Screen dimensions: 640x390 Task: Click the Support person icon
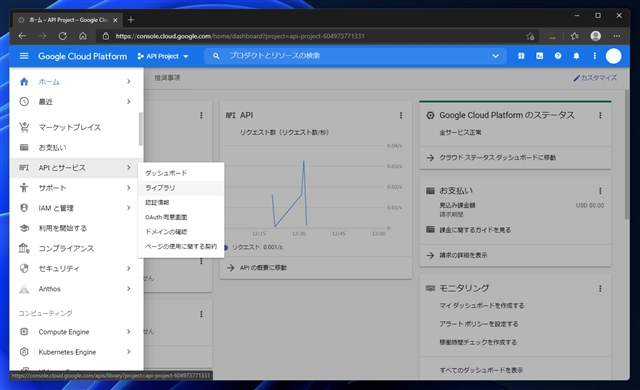[24, 188]
